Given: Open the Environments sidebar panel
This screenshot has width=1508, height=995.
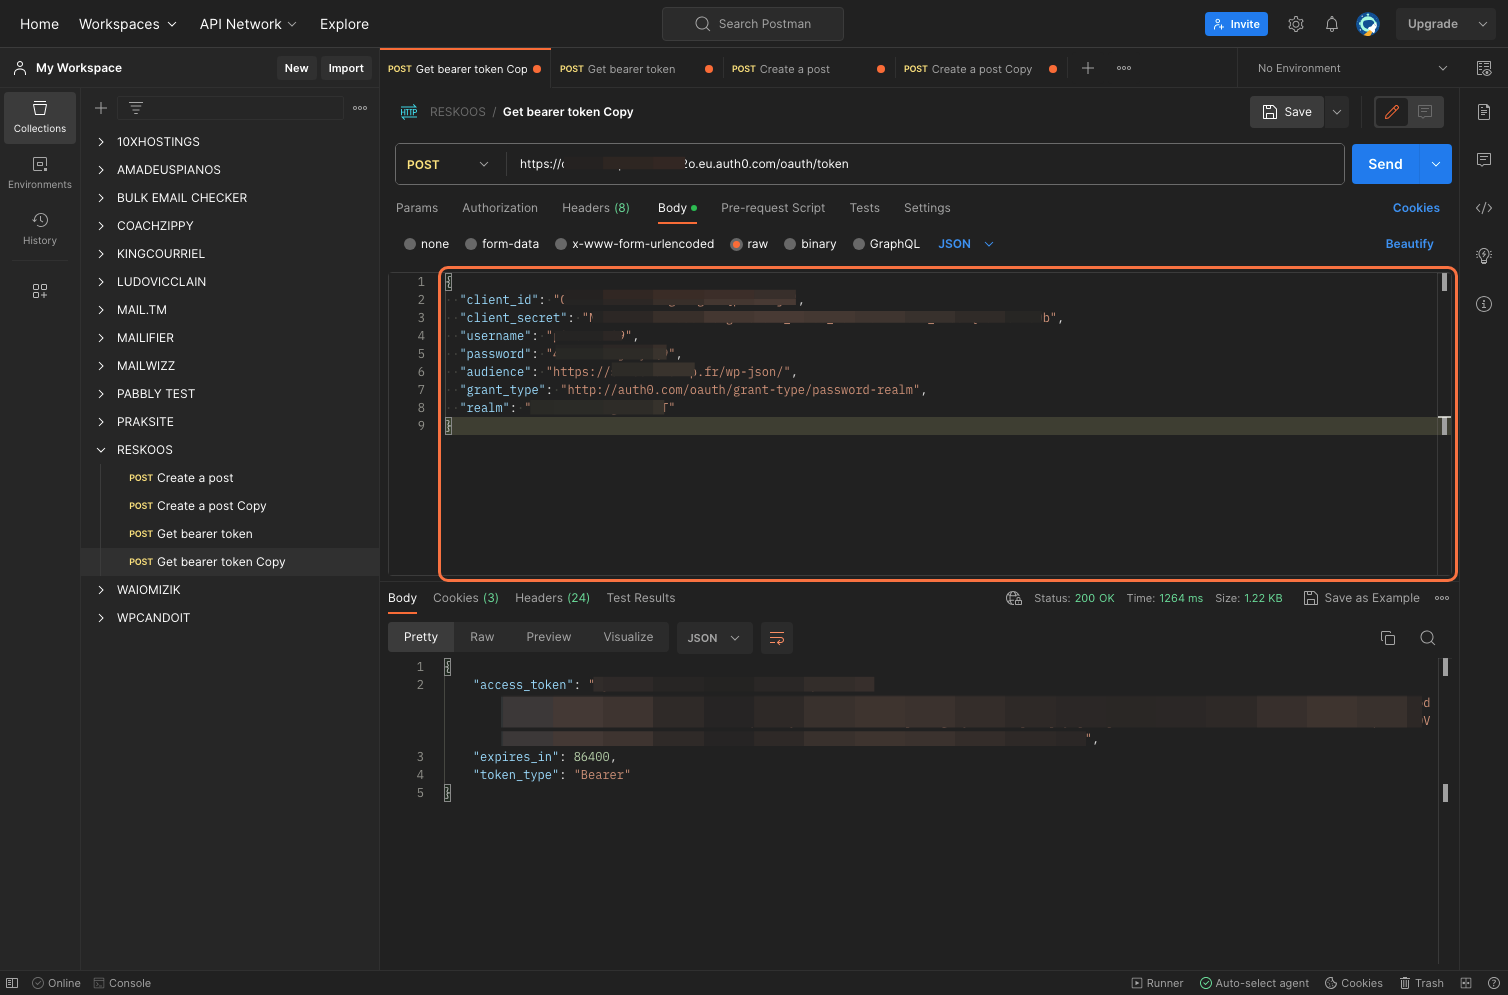Looking at the screenshot, I should (x=40, y=173).
